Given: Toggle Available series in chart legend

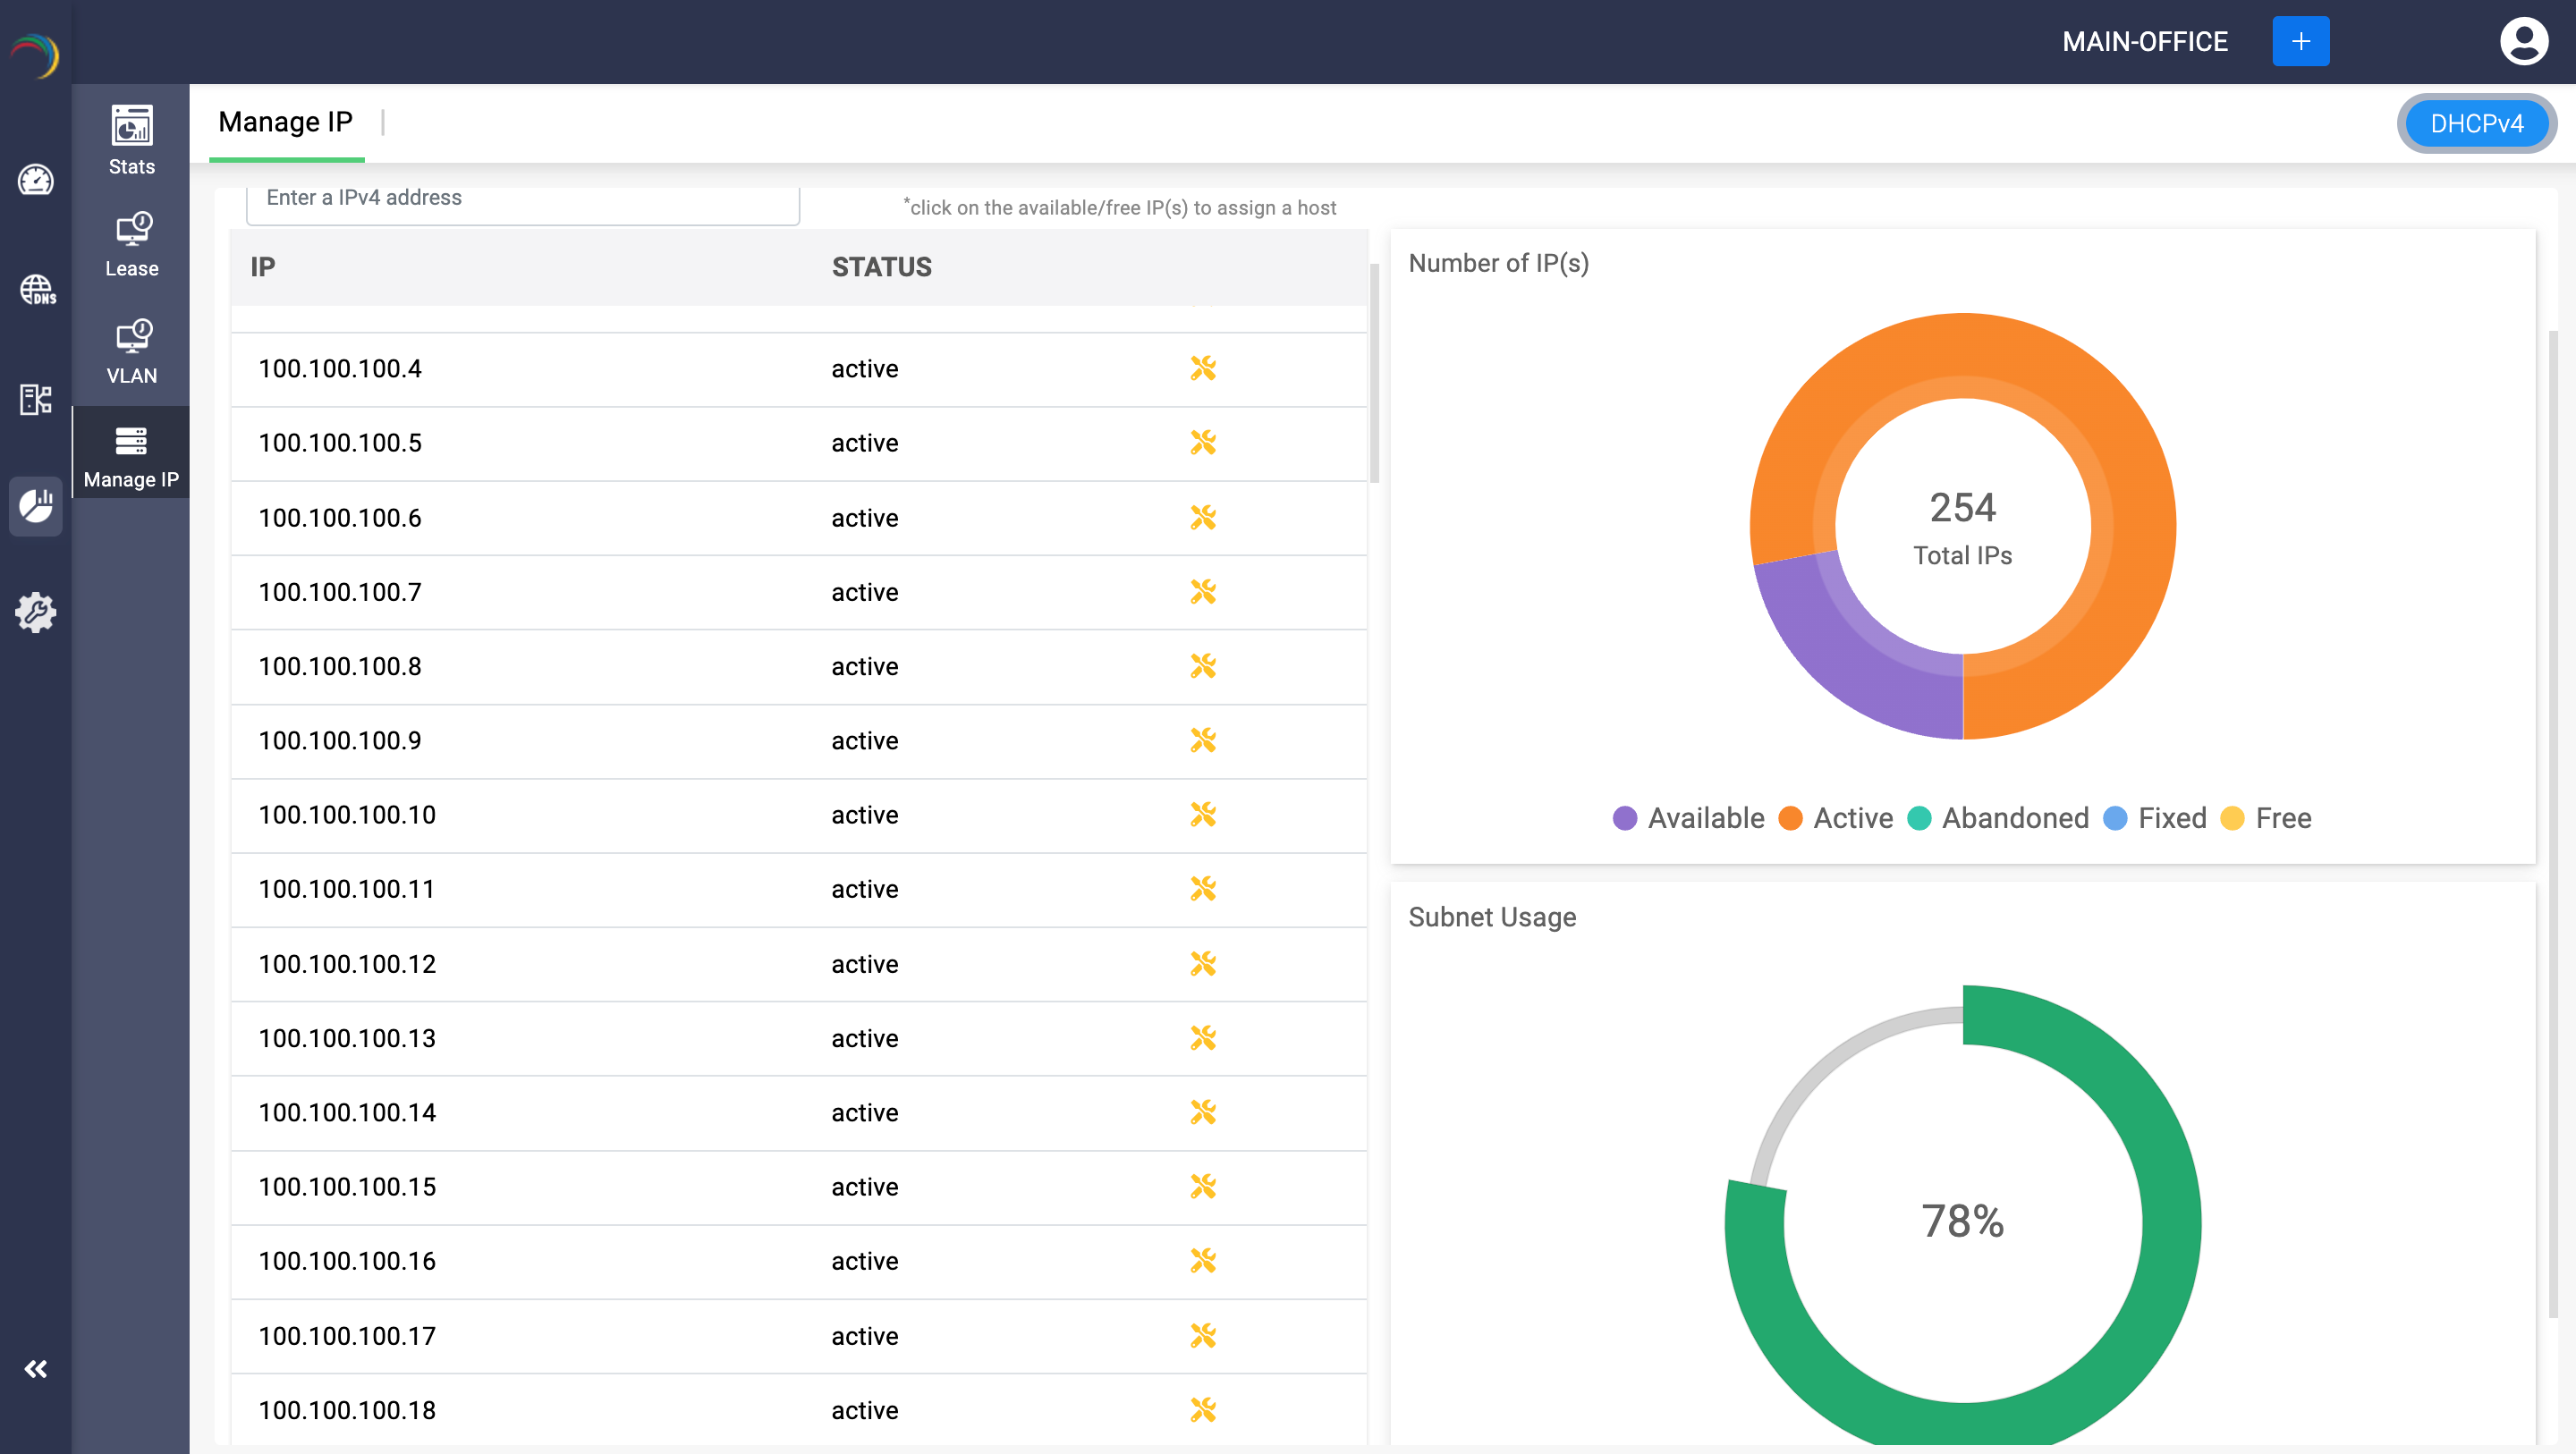Looking at the screenshot, I should 1689,818.
